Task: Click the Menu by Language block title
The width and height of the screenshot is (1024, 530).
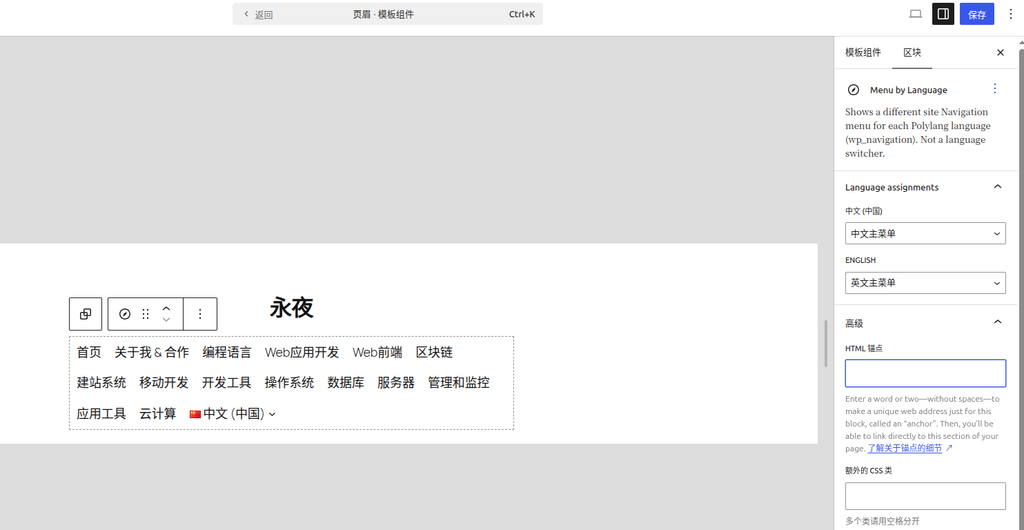Action: 908,90
